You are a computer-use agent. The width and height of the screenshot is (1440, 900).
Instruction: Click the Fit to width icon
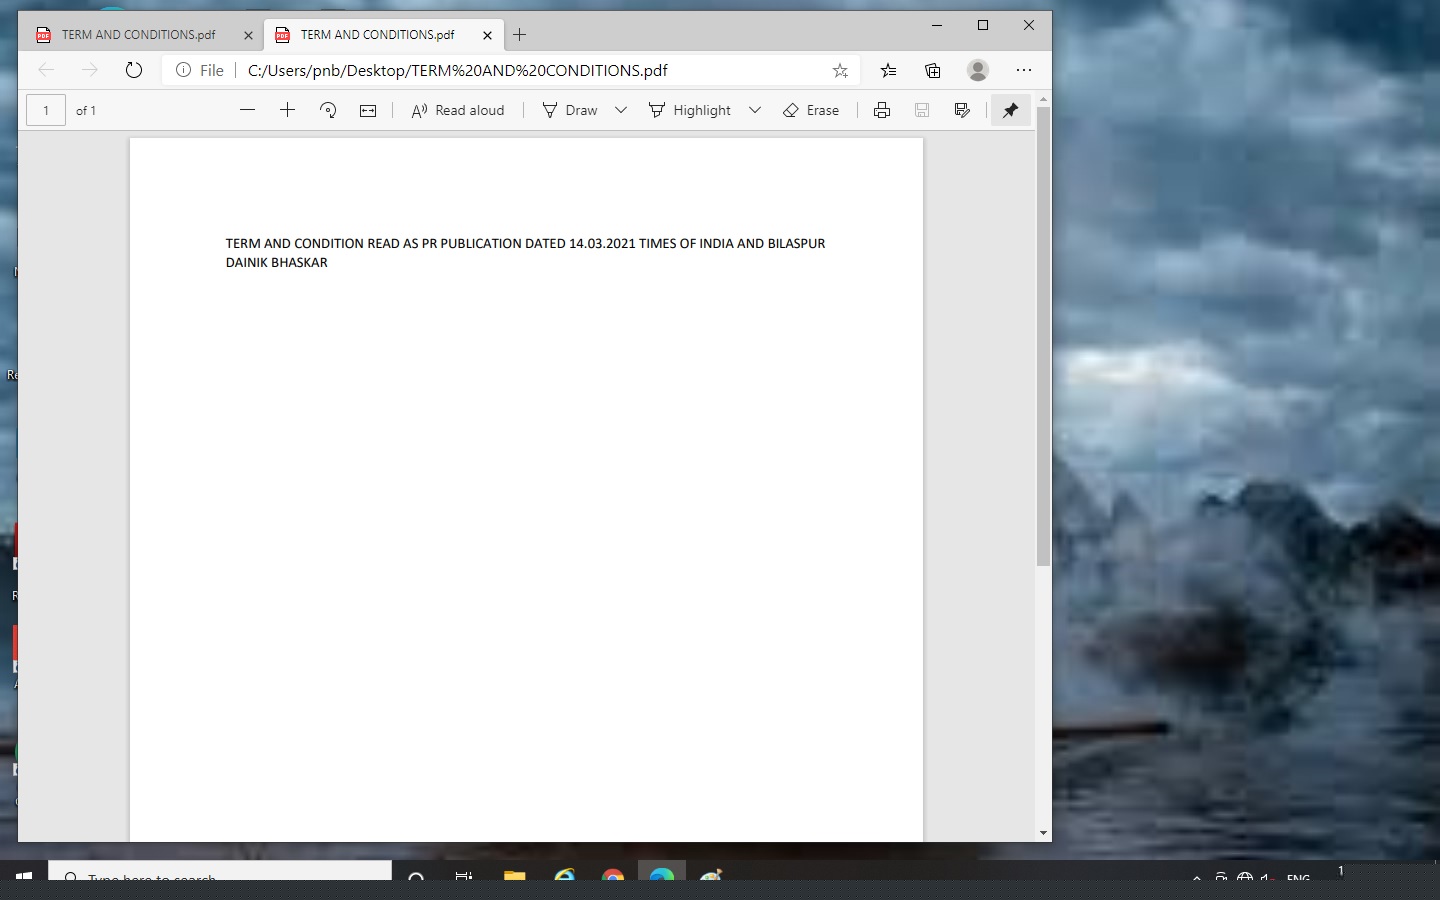pyautogui.click(x=368, y=110)
